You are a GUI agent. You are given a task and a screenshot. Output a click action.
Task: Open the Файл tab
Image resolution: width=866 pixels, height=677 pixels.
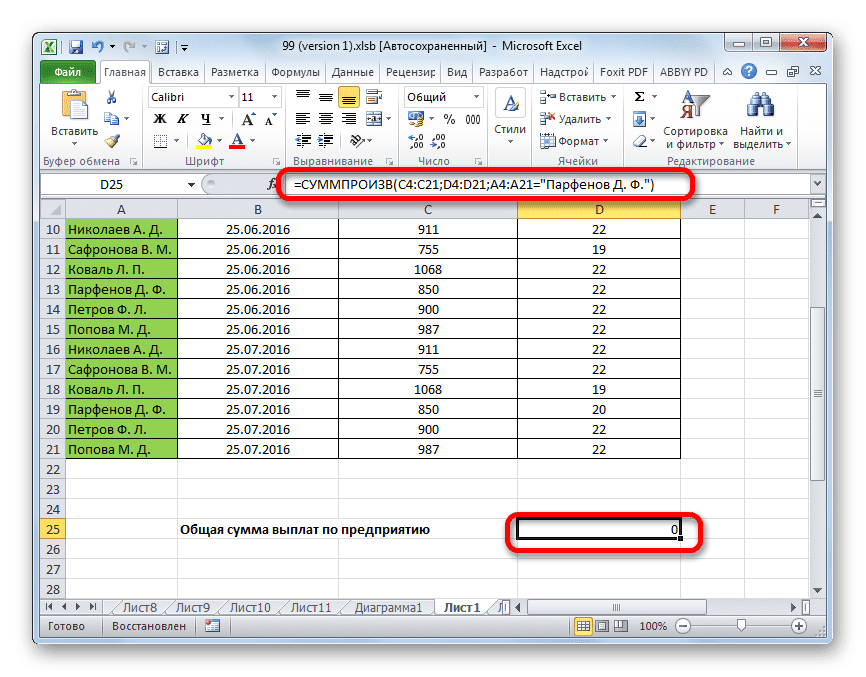click(x=67, y=72)
